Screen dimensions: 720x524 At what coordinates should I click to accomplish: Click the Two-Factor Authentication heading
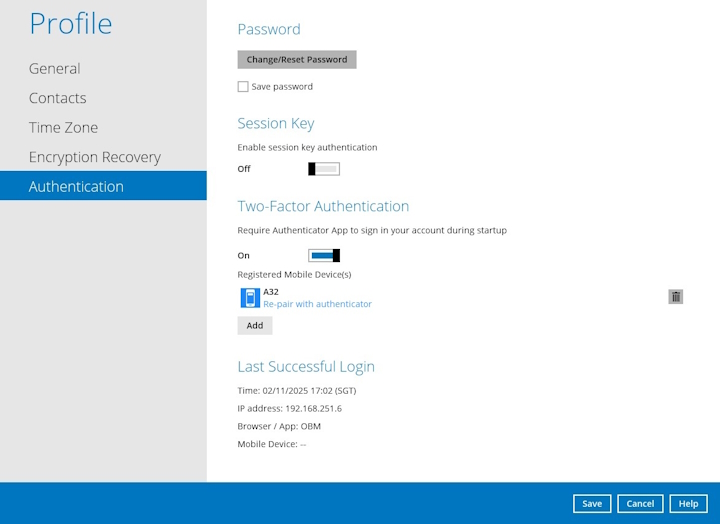(x=323, y=206)
